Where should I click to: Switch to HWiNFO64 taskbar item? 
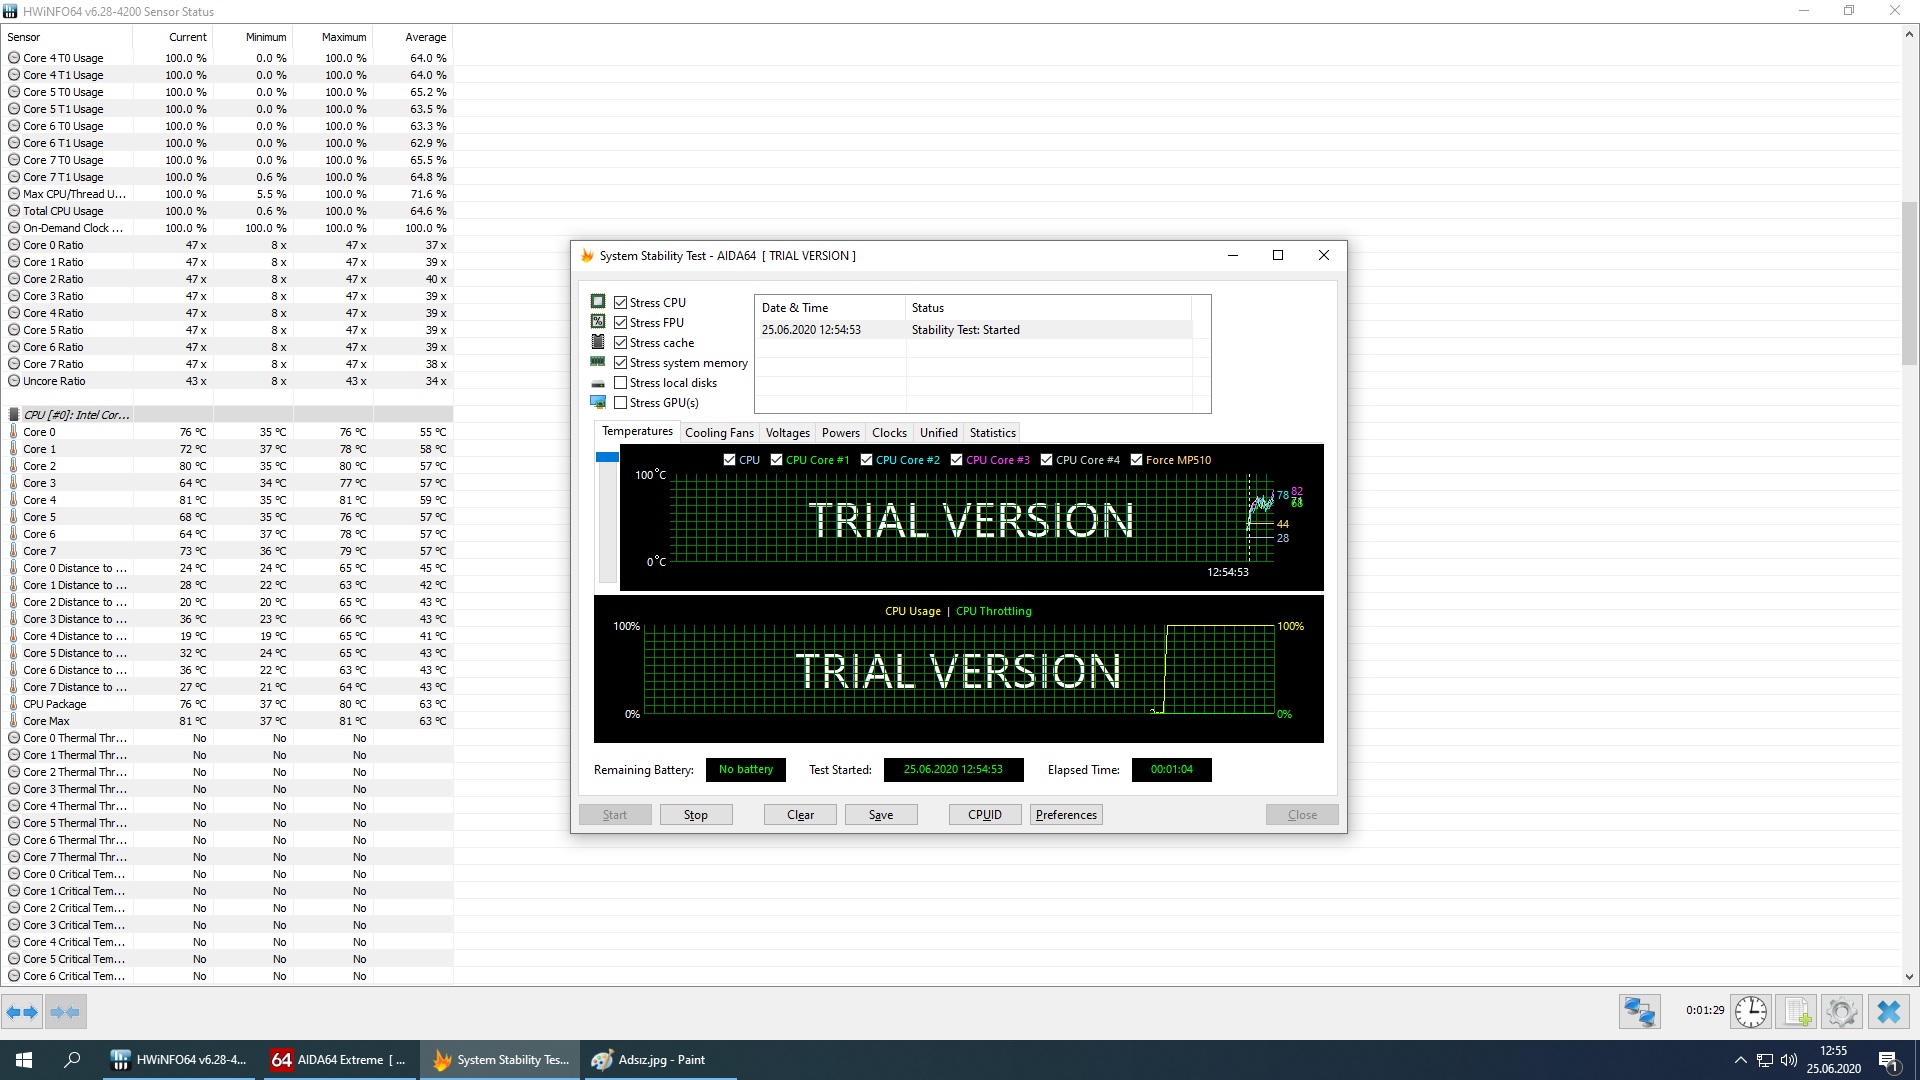pos(180,1060)
